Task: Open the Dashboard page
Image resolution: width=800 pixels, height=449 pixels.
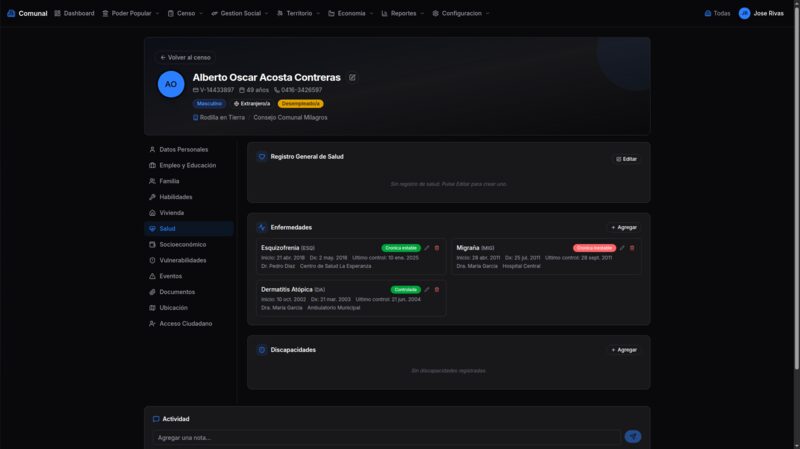Action: [74, 13]
